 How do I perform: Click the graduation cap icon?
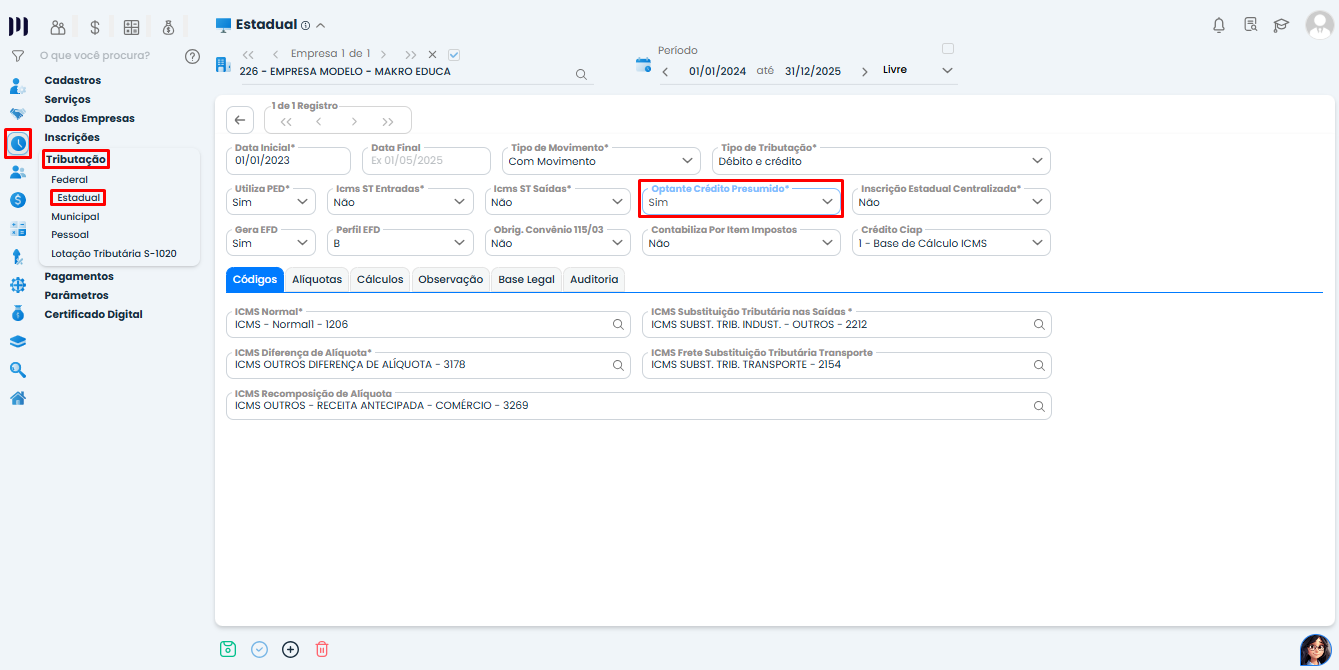pos(1281,25)
